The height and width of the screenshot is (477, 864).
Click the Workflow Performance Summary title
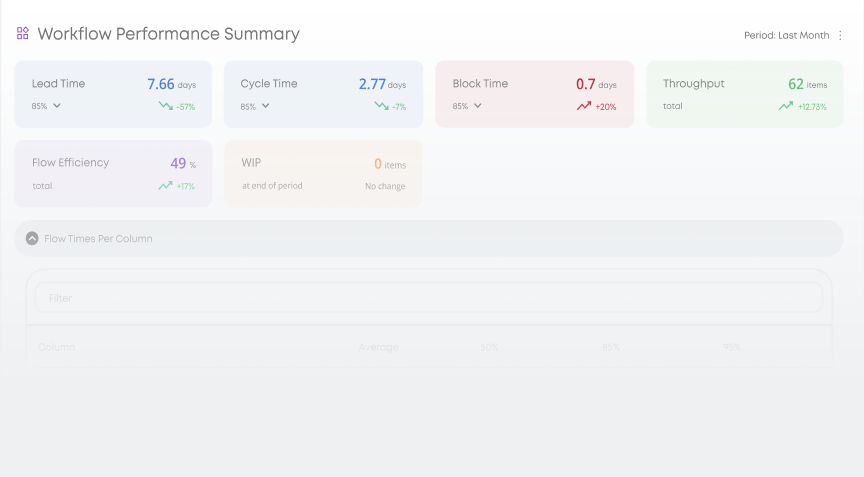pyautogui.click(x=168, y=34)
